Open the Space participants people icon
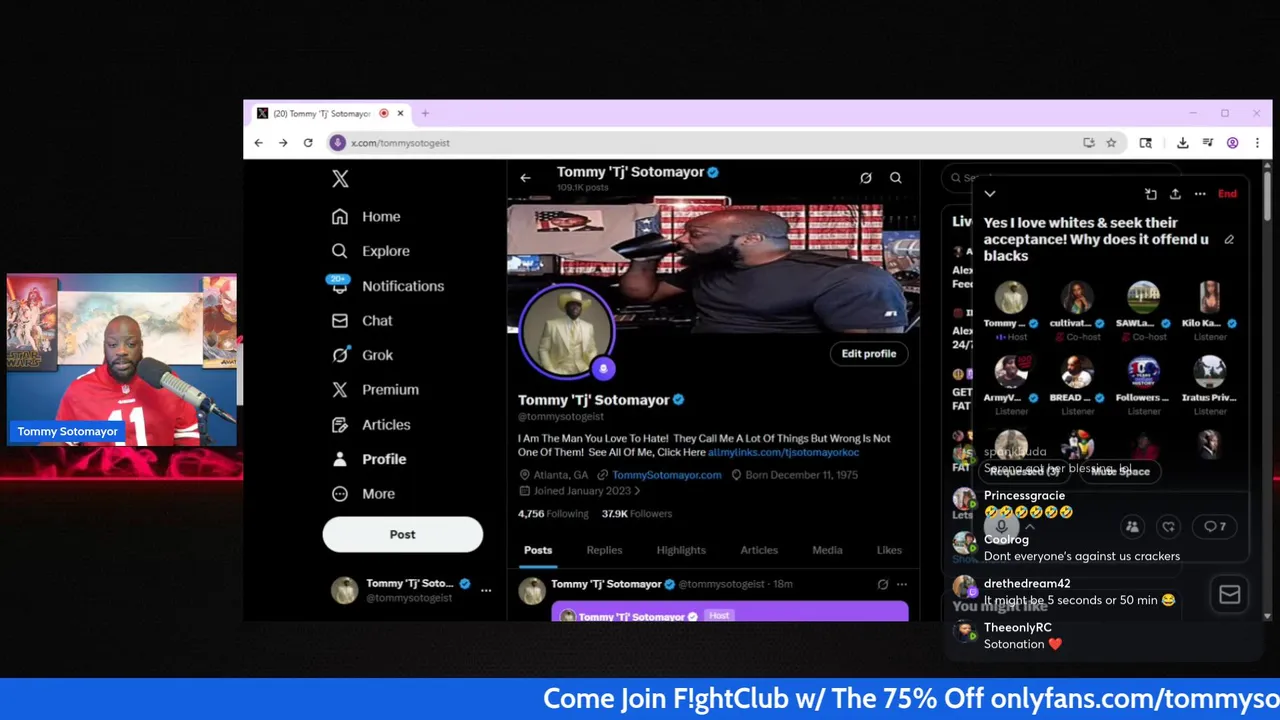Screen dimensions: 1280x720 coord(1132,527)
